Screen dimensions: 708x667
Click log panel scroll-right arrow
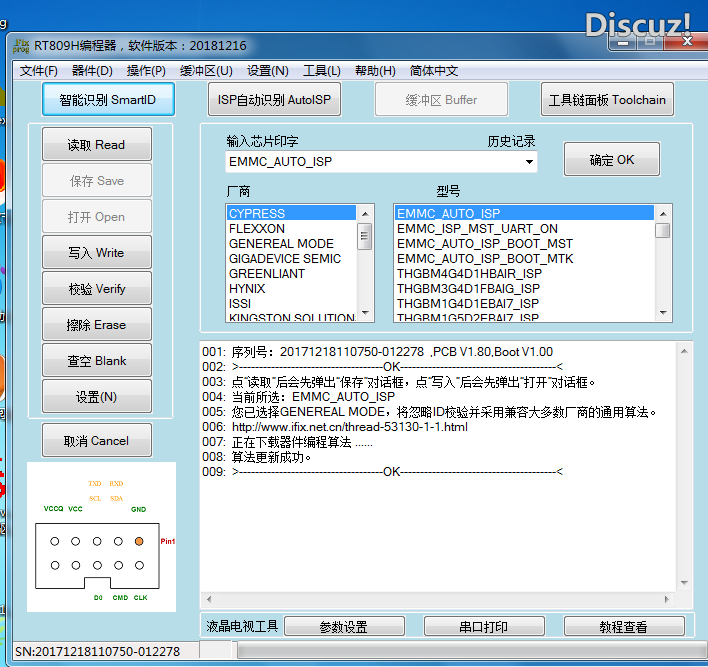click(667, 599)
